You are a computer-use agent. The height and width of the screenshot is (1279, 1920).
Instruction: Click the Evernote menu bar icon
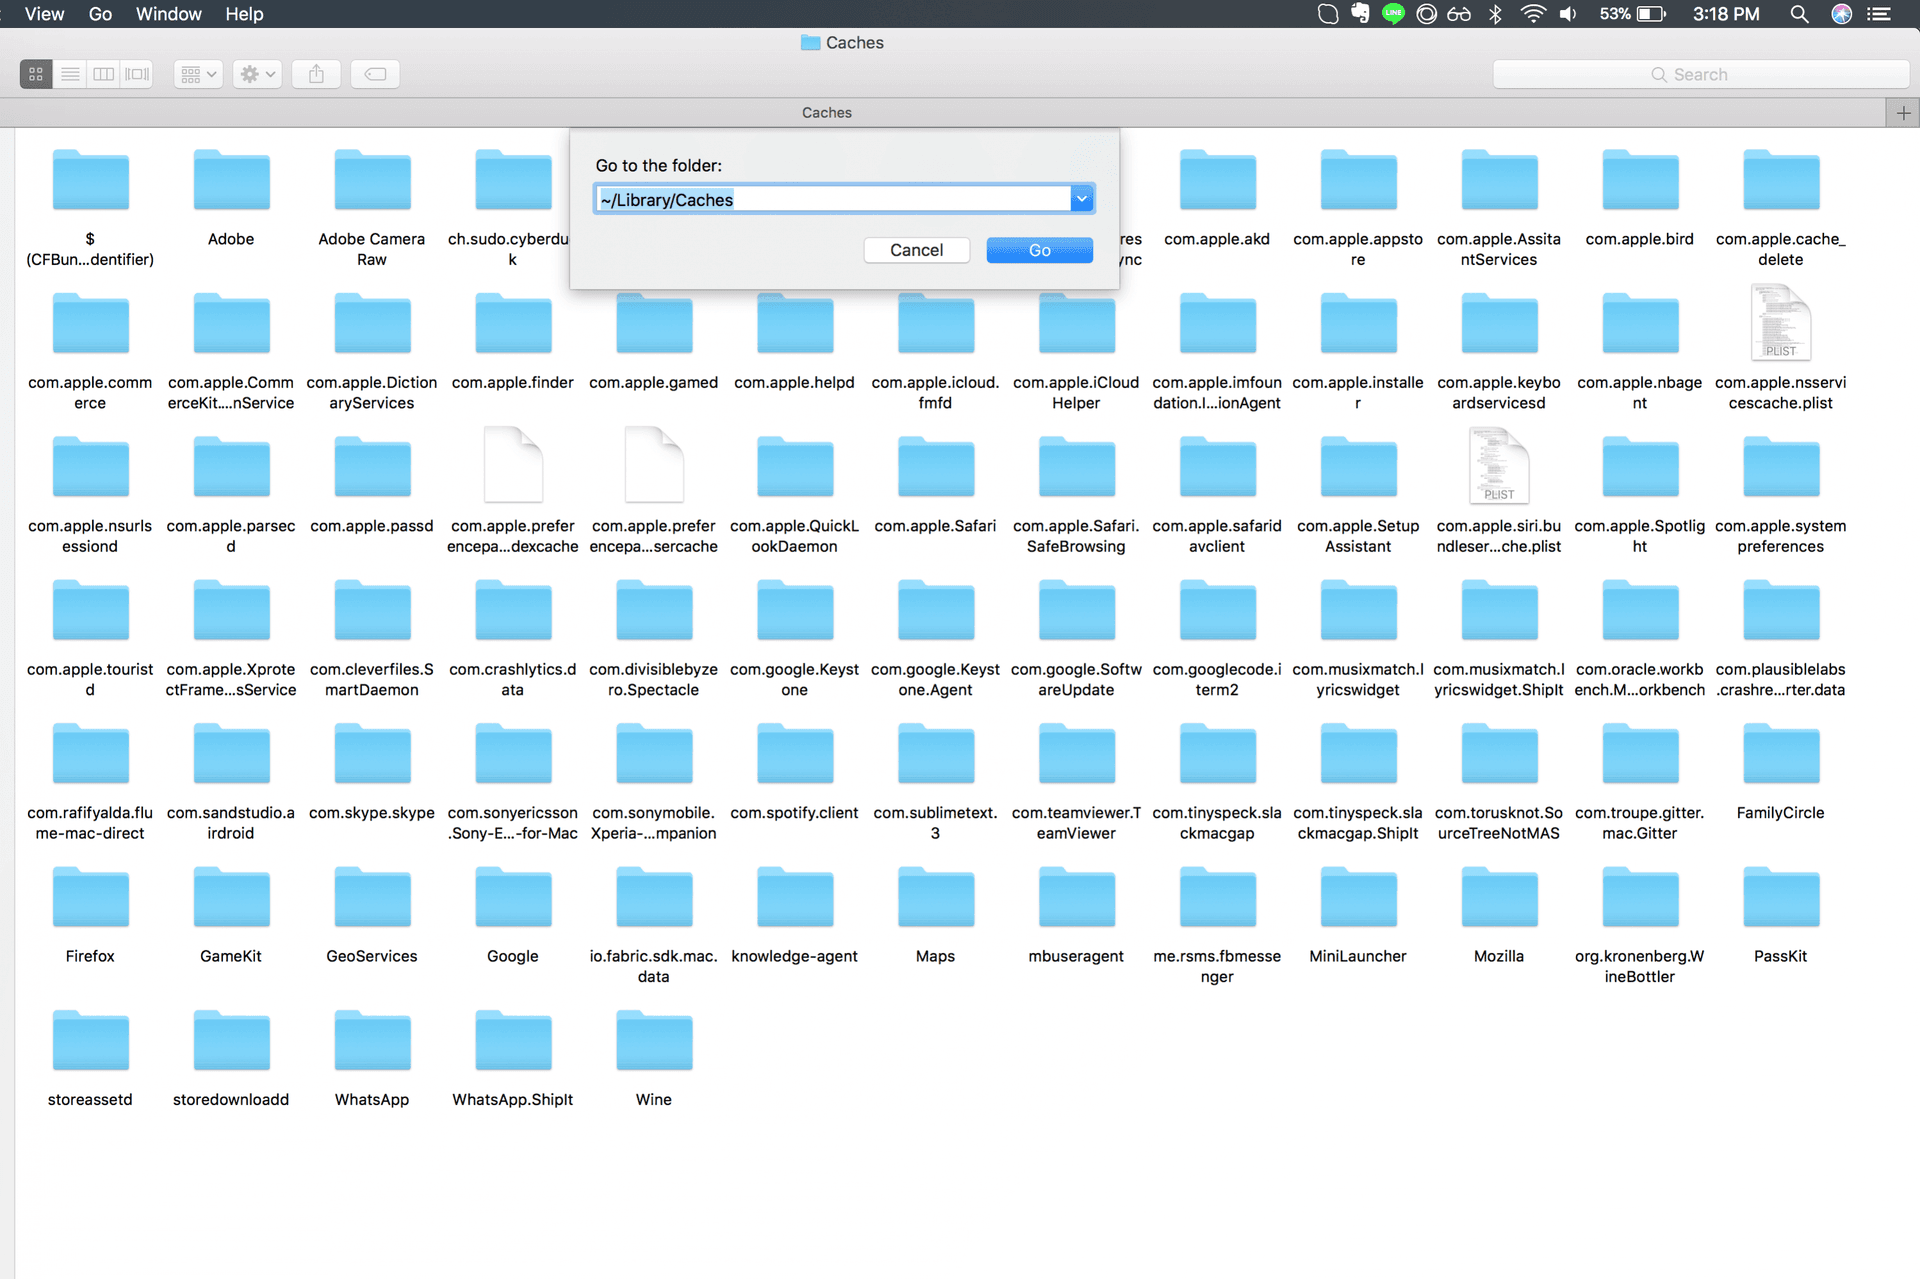[1360, 14]
